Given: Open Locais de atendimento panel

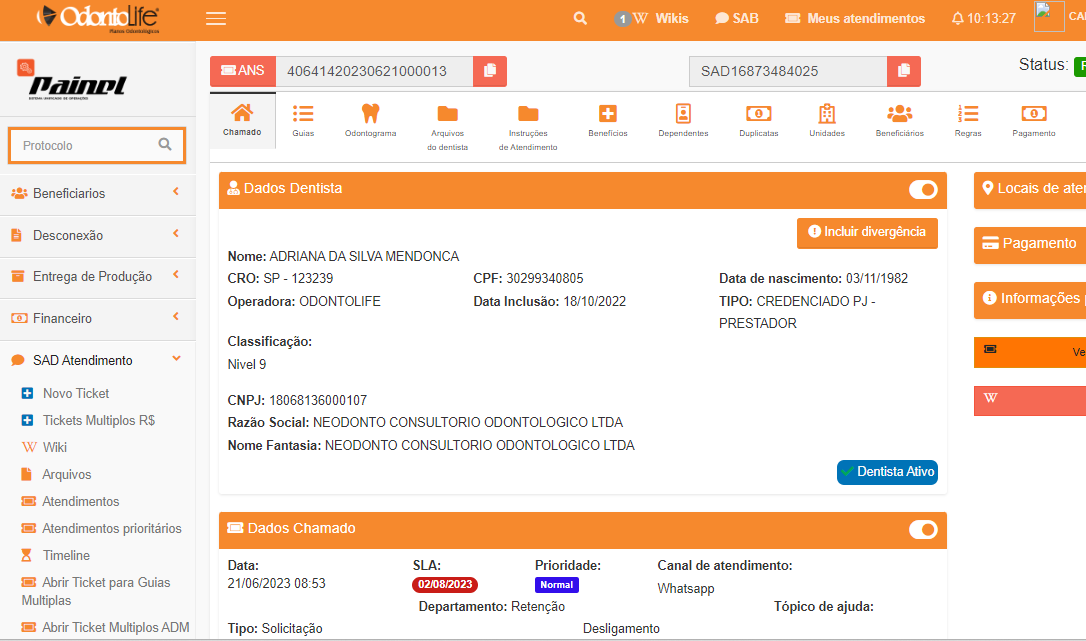Looking at the screenshot, I should [x=1030, y=189].
